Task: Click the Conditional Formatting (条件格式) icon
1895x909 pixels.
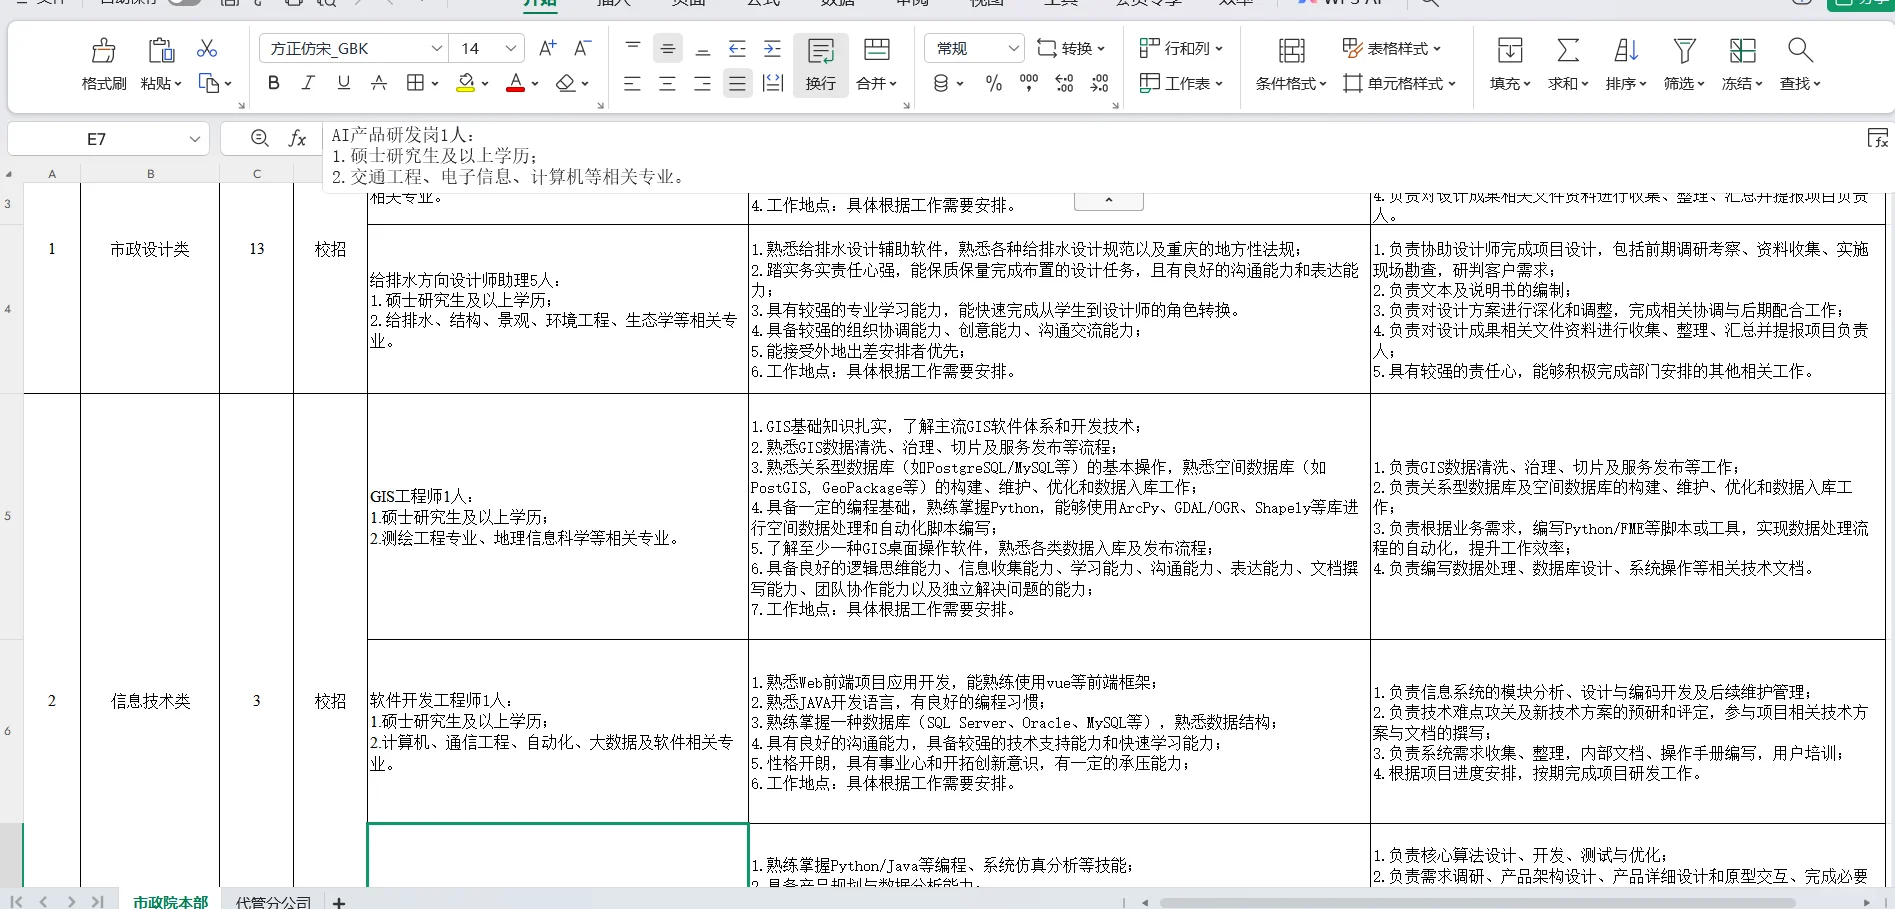Action: click(x=1291, y=50)
